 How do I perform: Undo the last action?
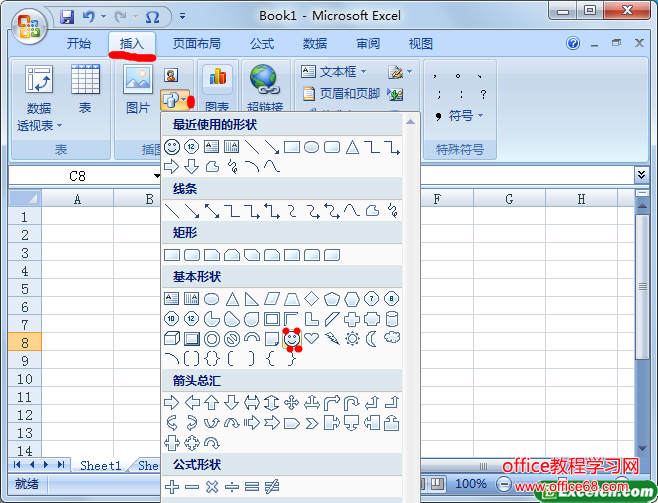coord(89,17)
